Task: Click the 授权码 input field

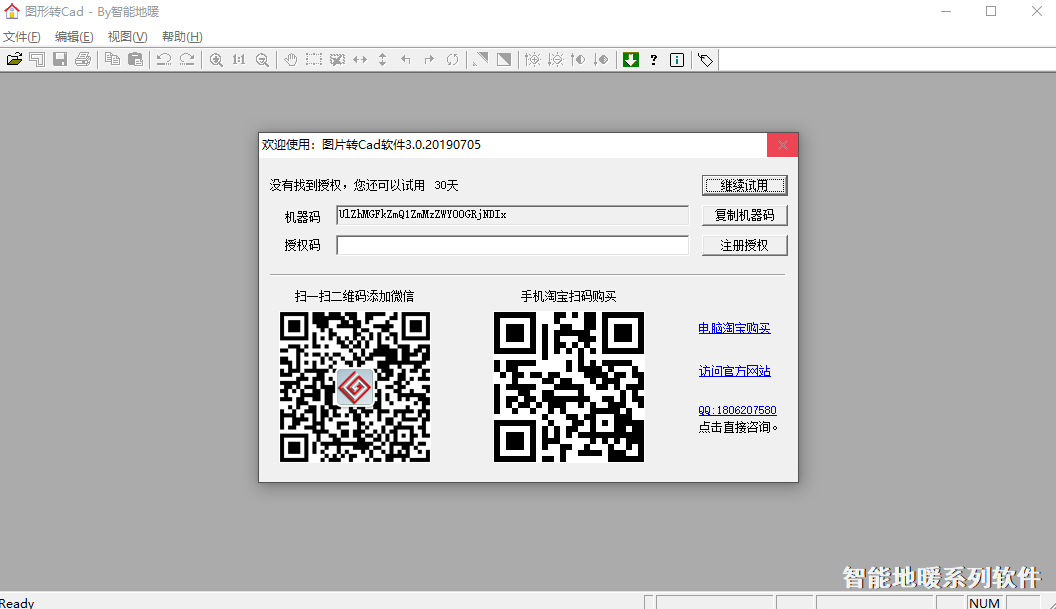Action: point(513,245)
